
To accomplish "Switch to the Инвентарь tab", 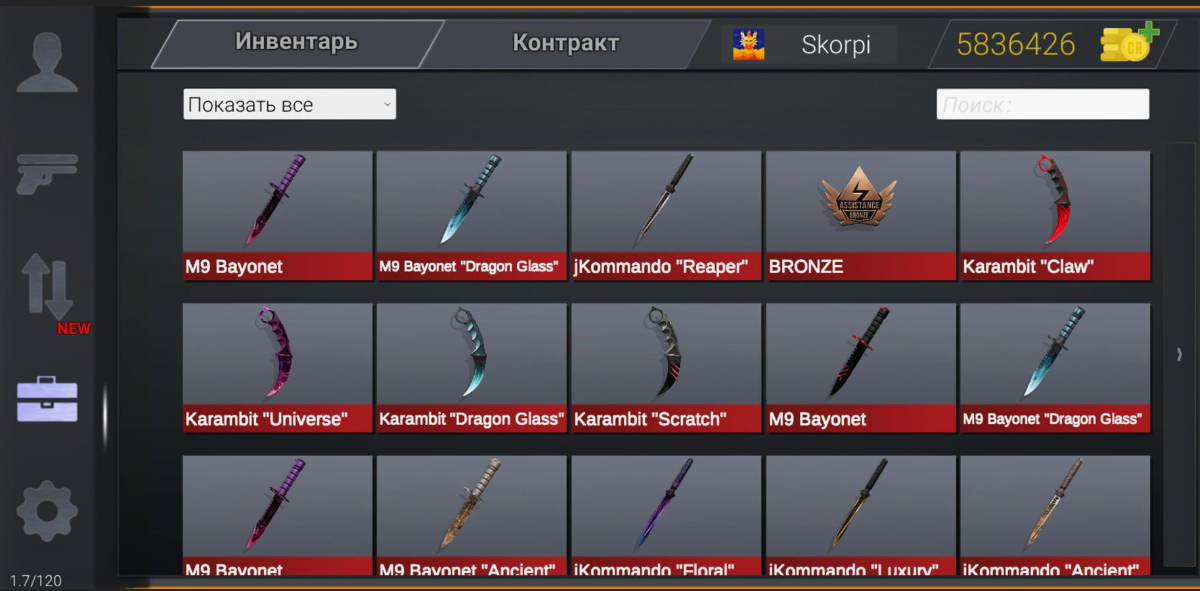I will (x=296, y=42).
